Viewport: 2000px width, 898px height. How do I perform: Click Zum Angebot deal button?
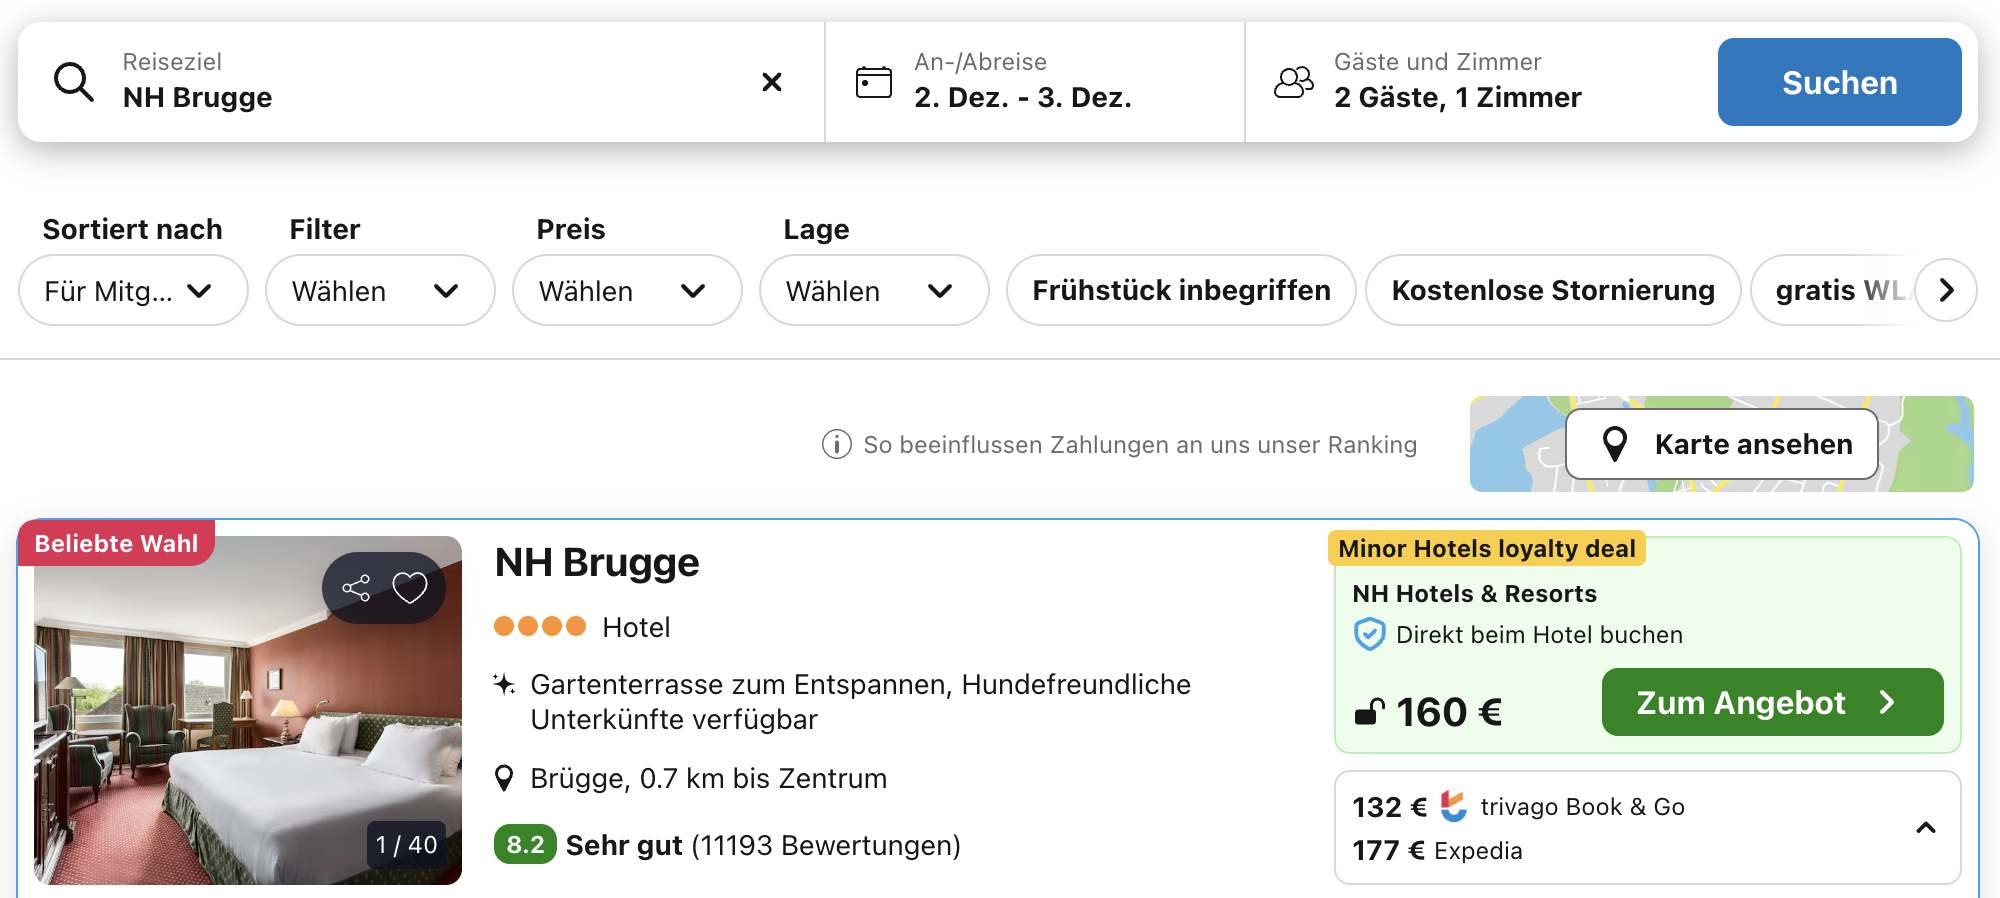tap(1773, 702)
